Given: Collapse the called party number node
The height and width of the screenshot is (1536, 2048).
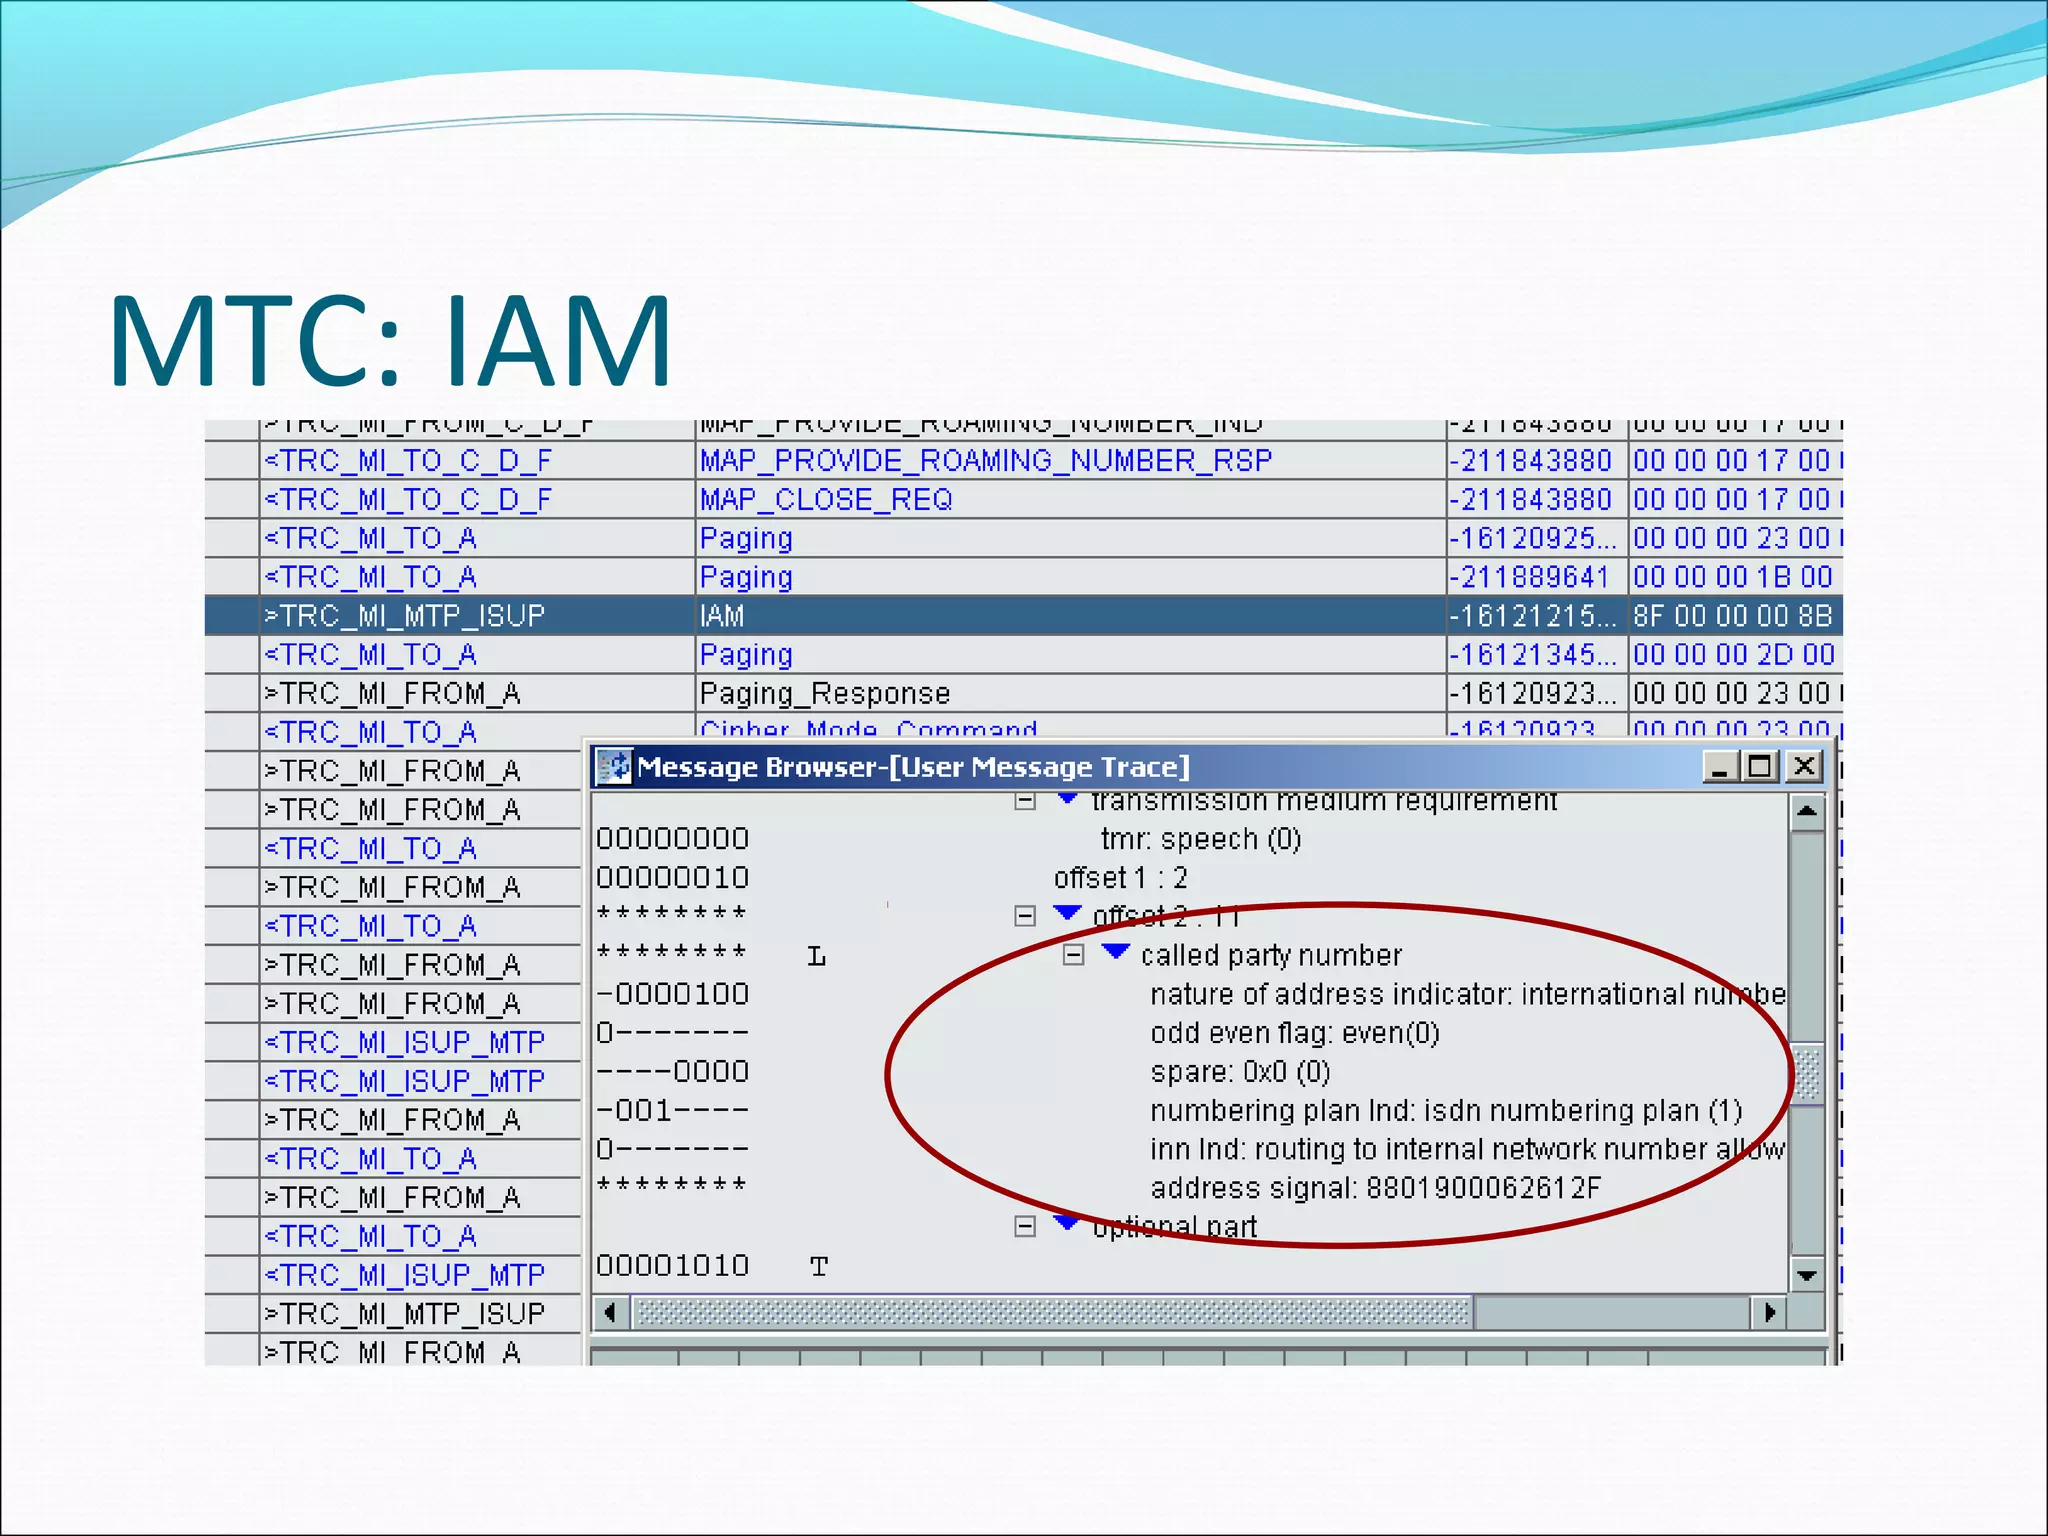Looking at the screenshot, I should point(1073,955).
